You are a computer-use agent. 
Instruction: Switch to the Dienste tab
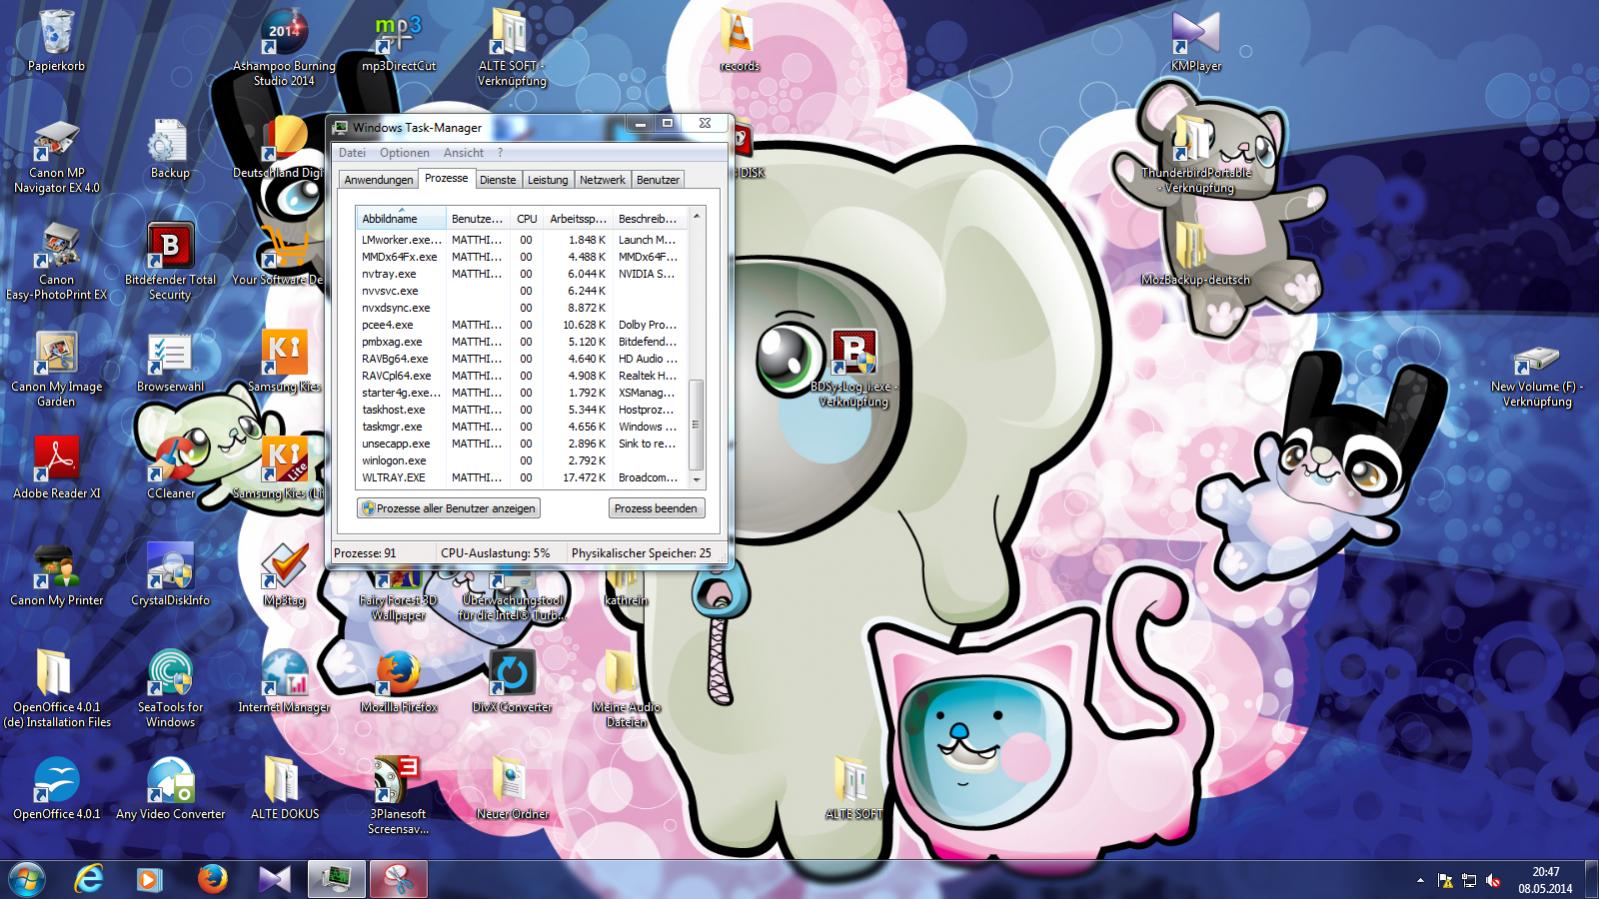coord(497,180)
